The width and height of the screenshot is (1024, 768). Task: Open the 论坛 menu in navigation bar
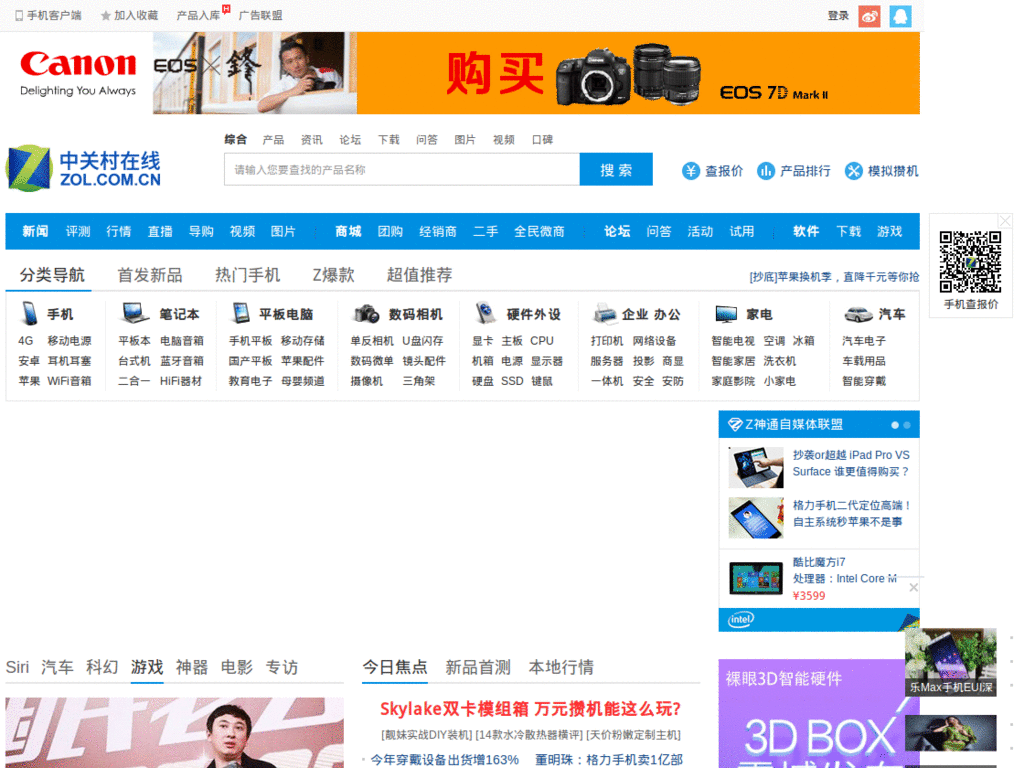pos(616,231)
